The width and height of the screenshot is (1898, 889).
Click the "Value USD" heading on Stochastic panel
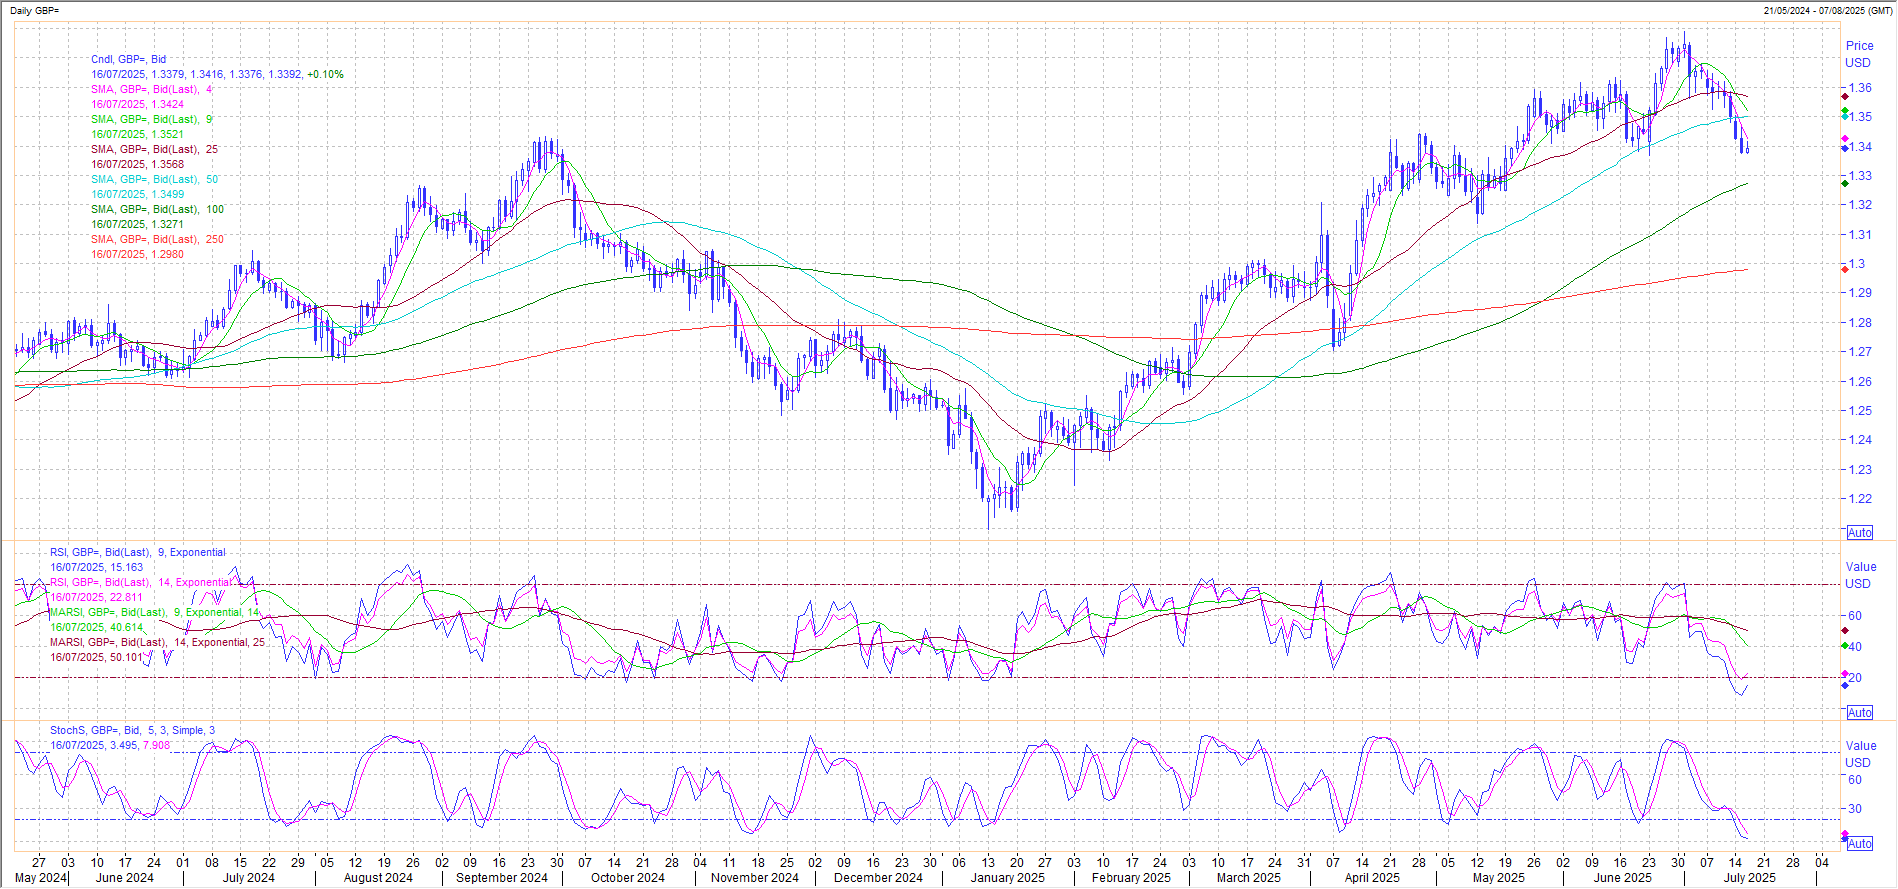(1860, 754)
